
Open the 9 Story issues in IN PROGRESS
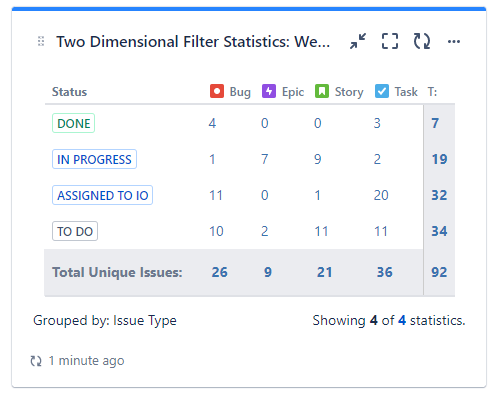point(318,159)
